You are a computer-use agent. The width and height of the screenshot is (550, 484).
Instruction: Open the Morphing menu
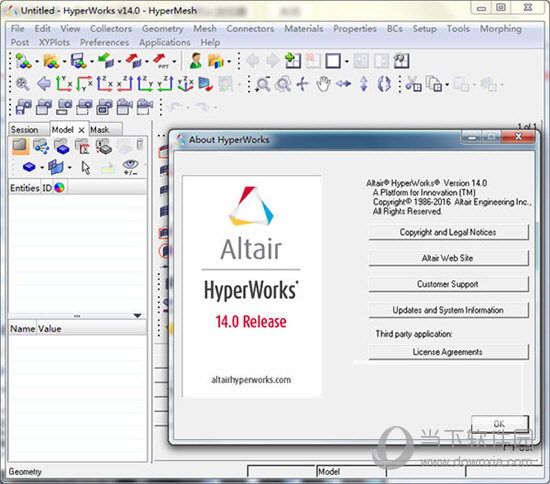(501, 28)
